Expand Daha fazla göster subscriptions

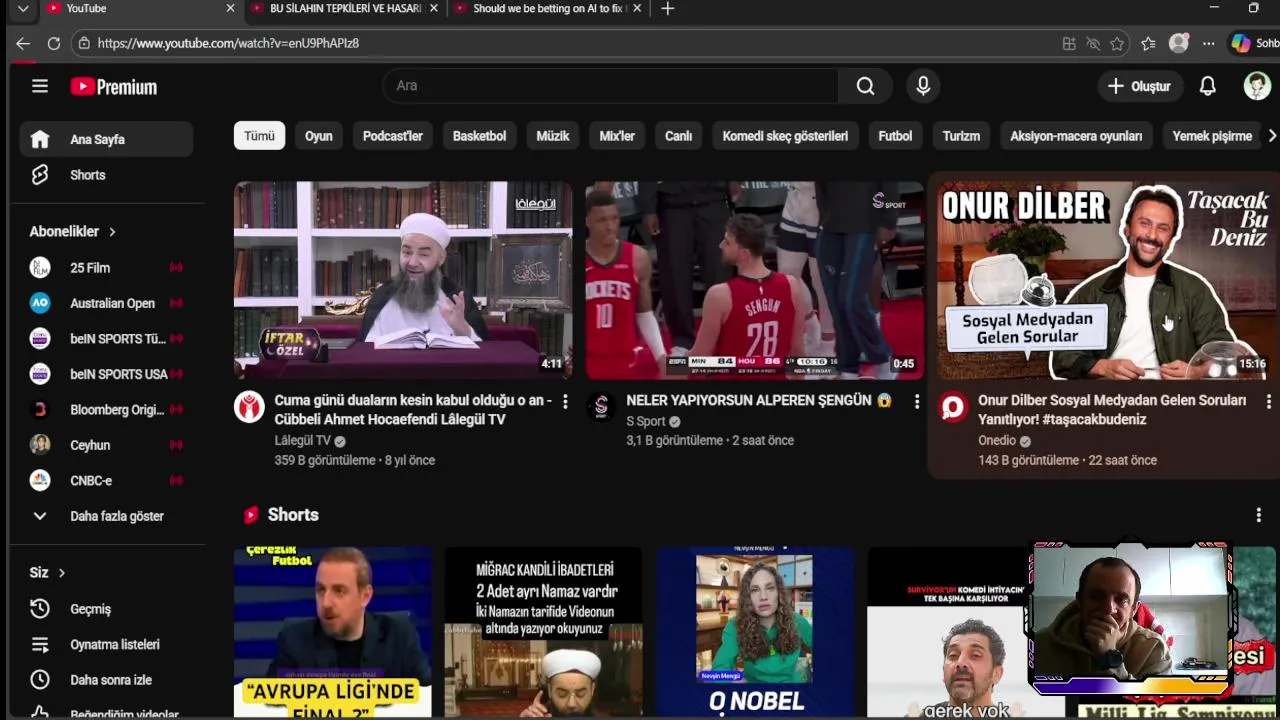(106, 516)
